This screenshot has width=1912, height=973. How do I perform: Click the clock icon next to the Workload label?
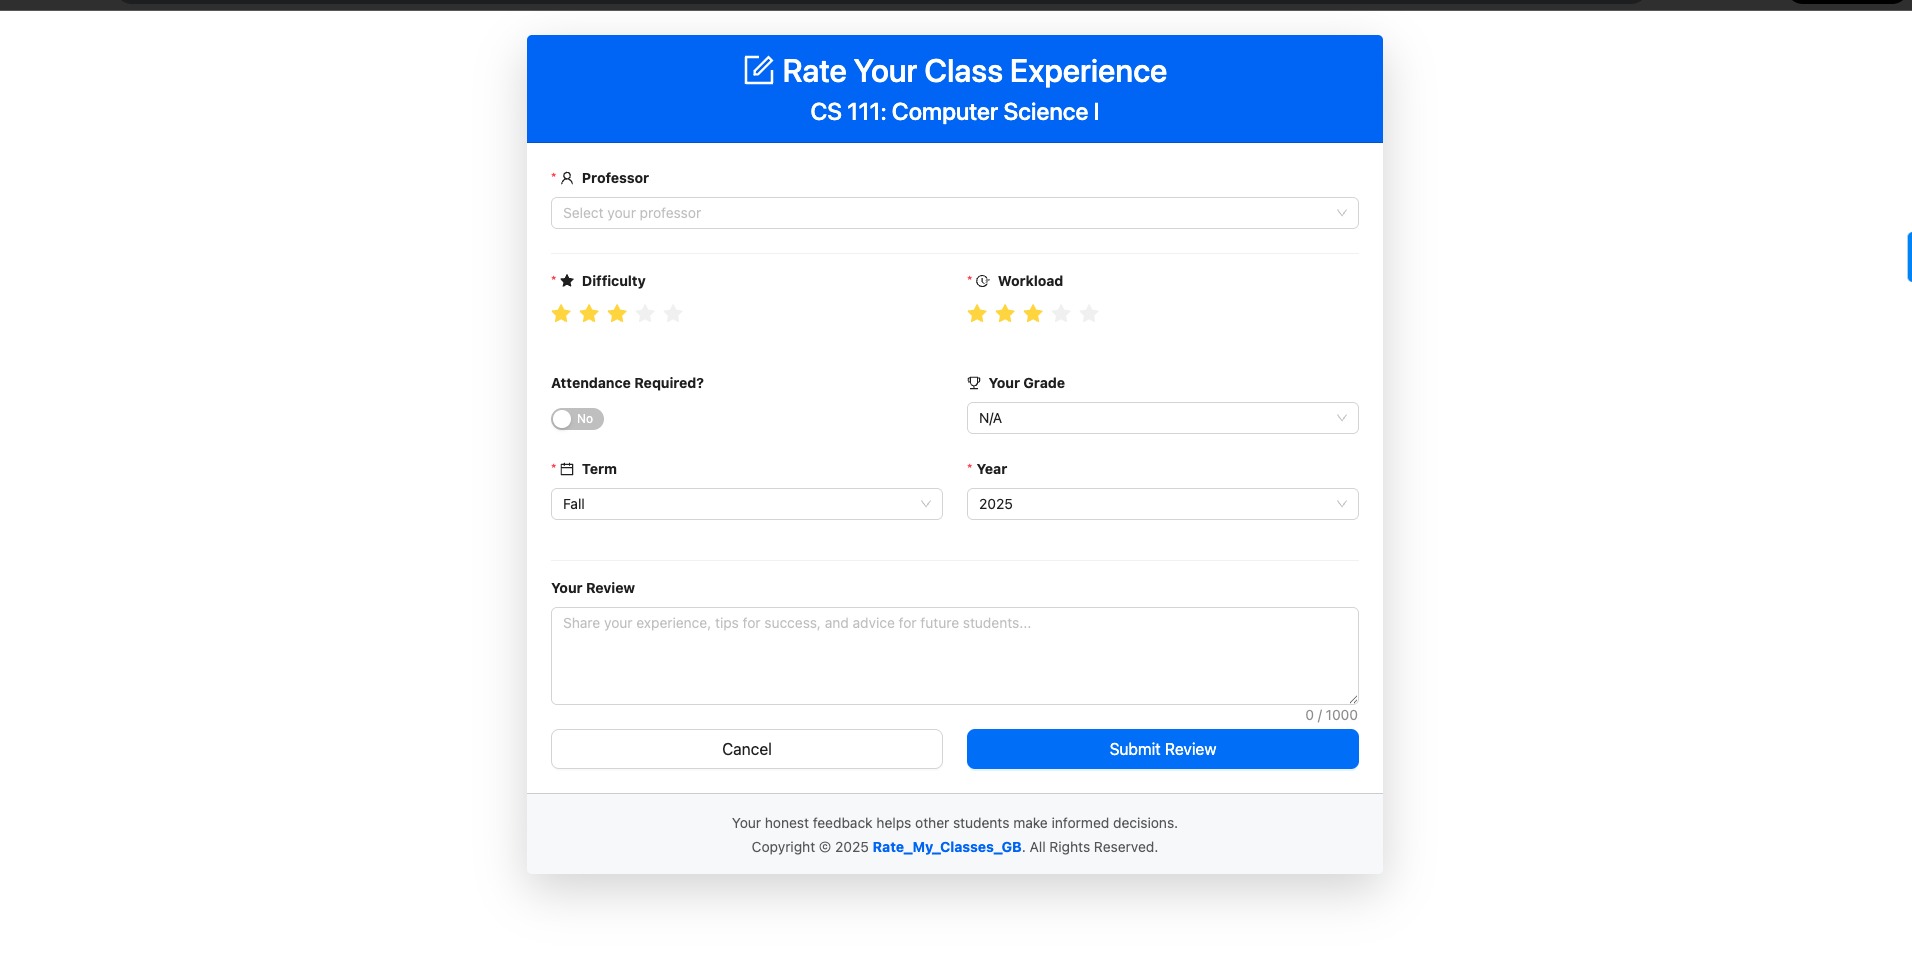982,281
